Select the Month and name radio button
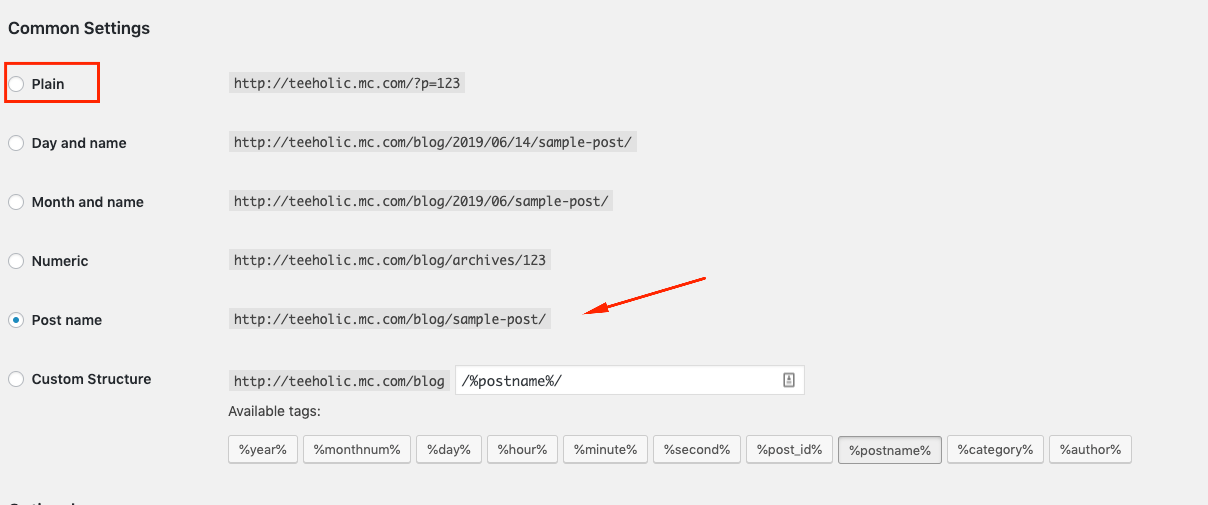Image resolution: width=1208 pixels, height=505 pixels. coord(16,202)
